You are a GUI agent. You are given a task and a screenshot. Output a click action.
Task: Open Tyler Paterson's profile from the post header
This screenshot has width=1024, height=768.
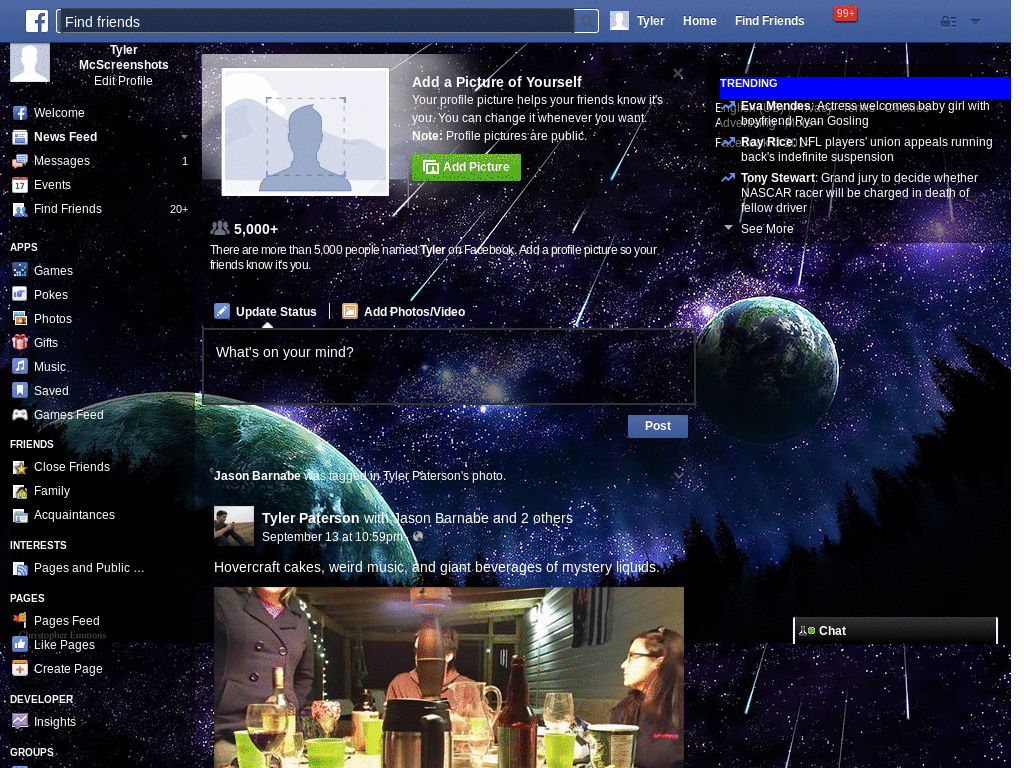tap(310, 518)
